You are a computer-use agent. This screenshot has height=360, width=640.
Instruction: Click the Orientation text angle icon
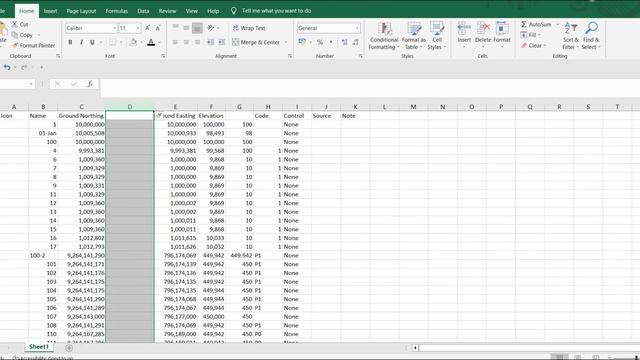211,28
